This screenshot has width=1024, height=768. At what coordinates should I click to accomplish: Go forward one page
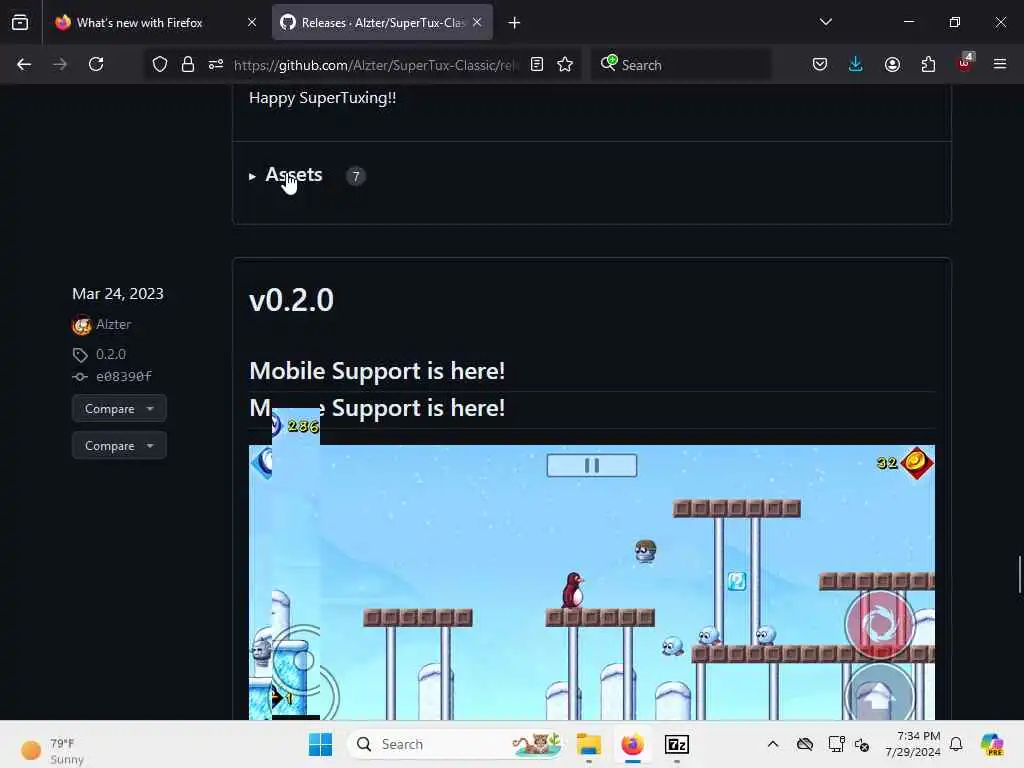pyautogui.click(x=60, y=65)
